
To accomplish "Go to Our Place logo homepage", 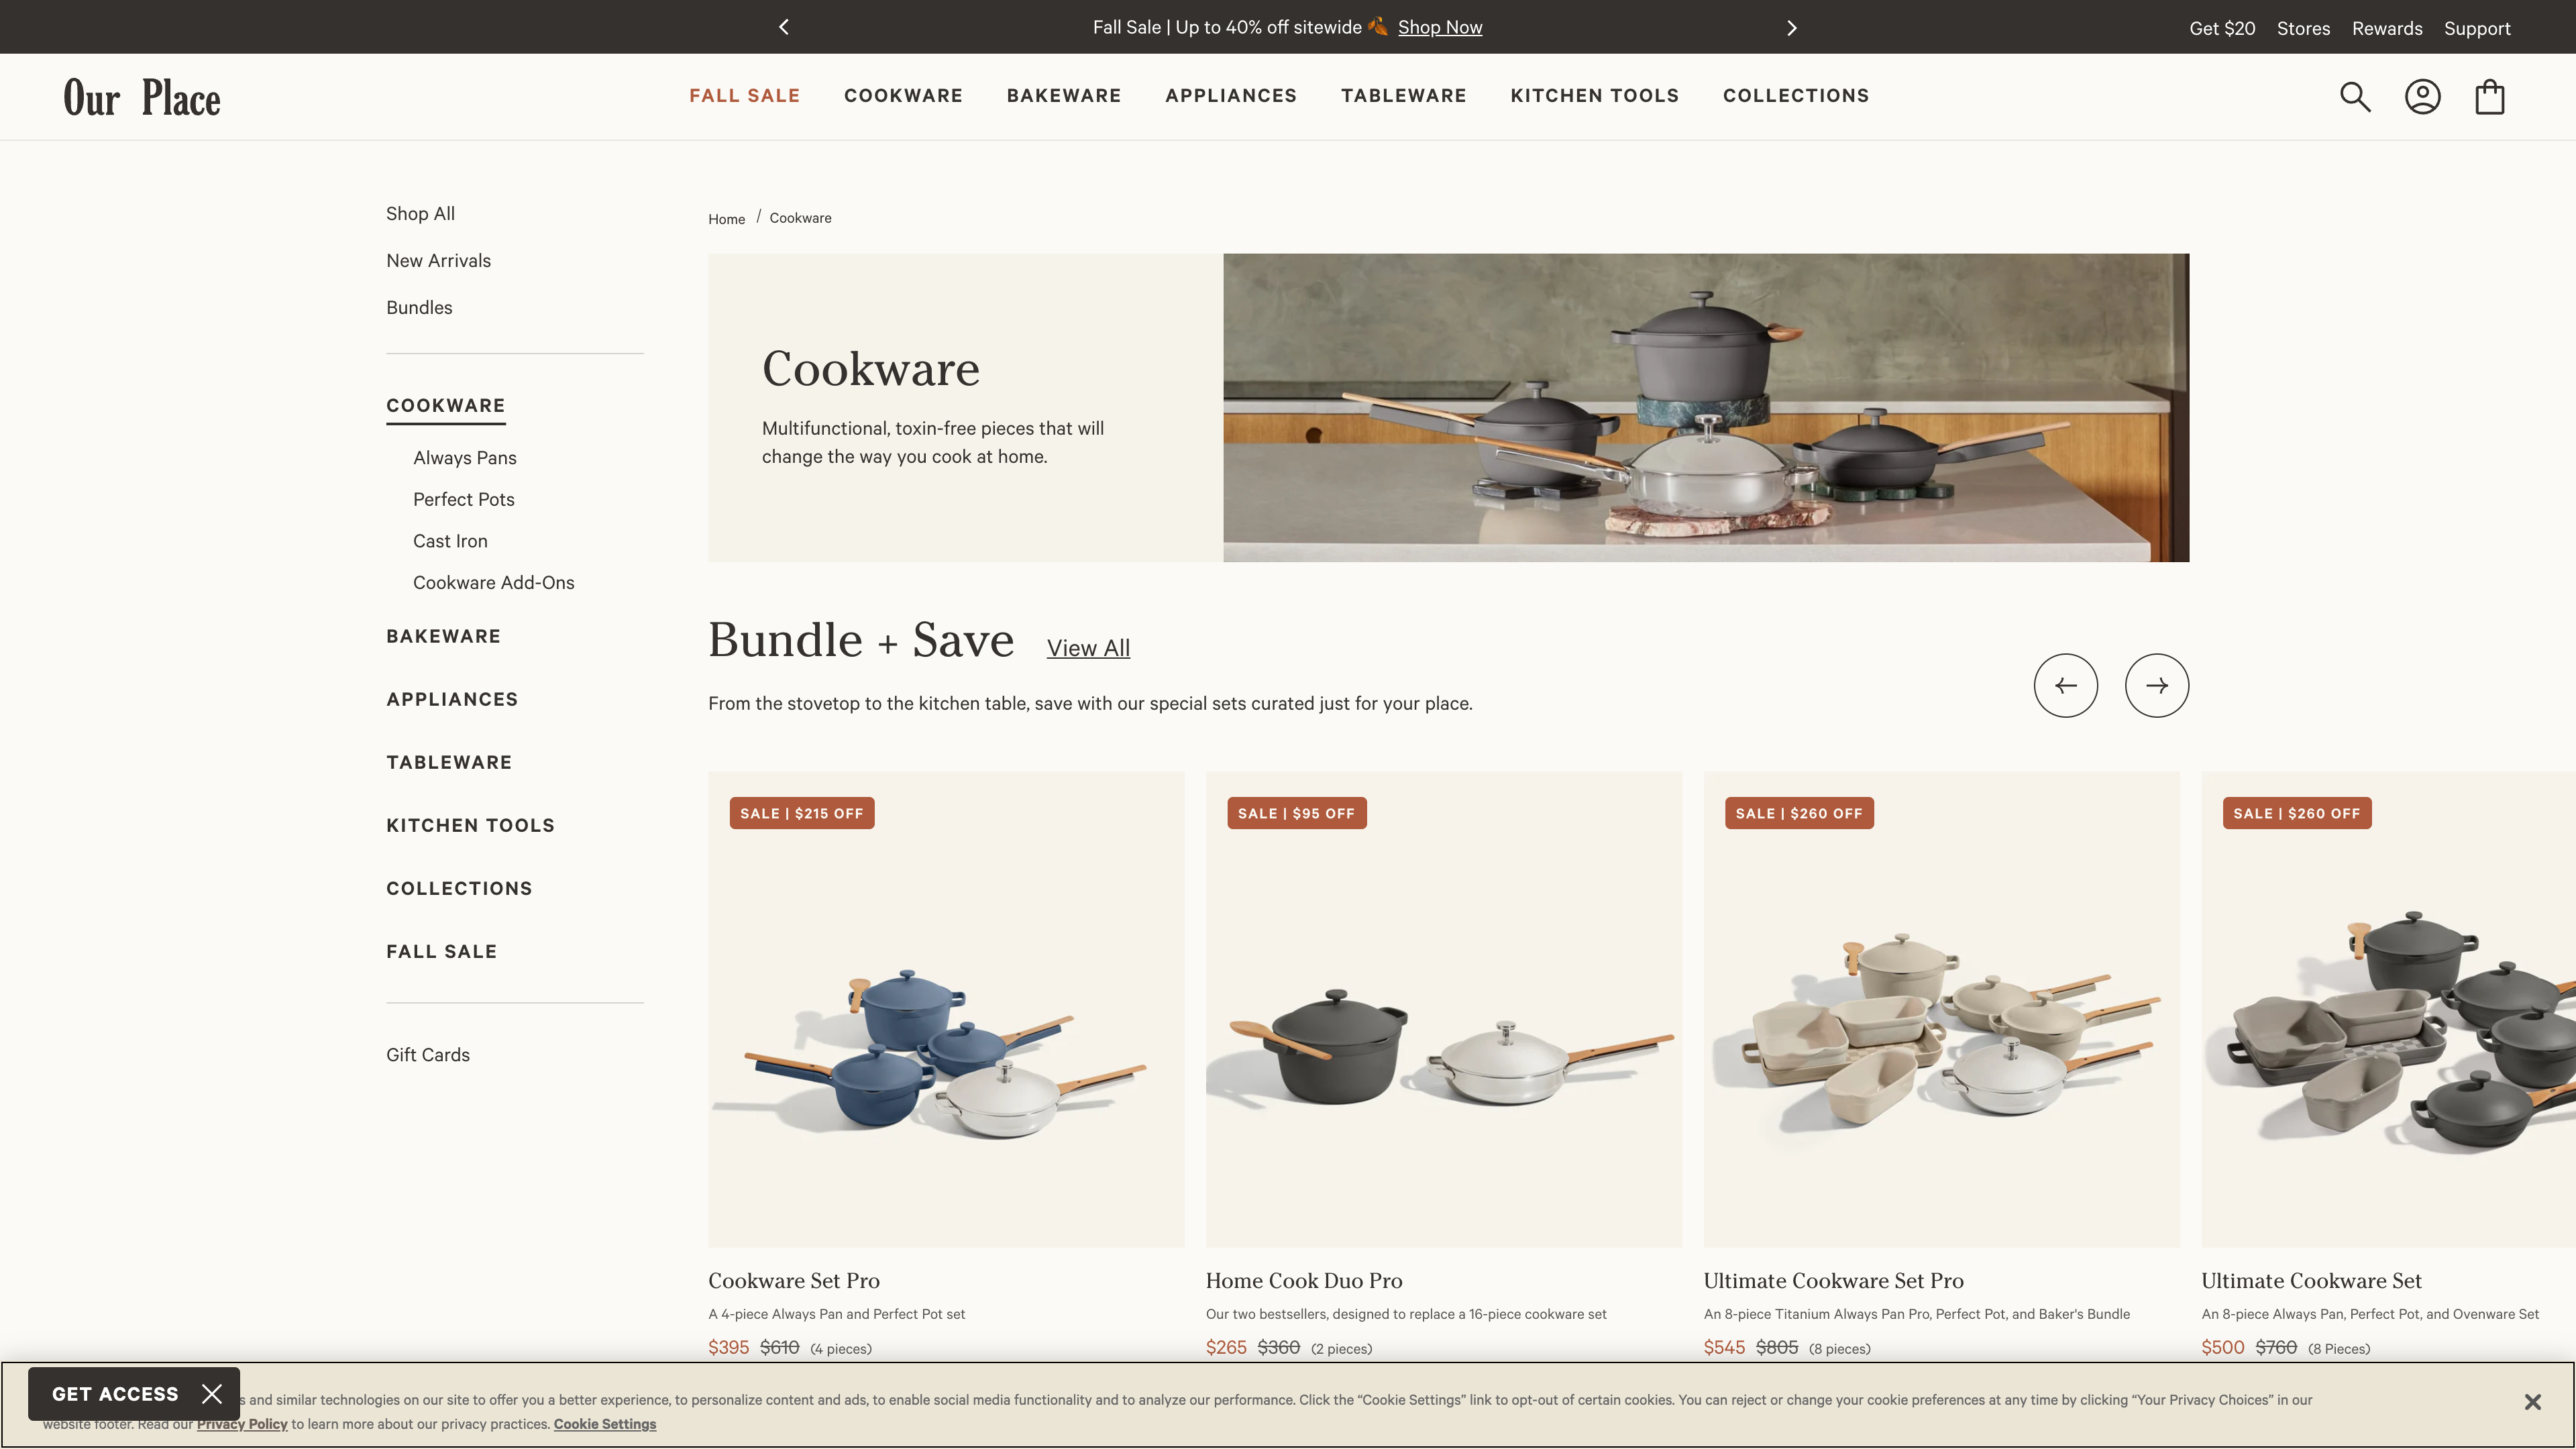I will pyautogui.click(x=142, y=97).
